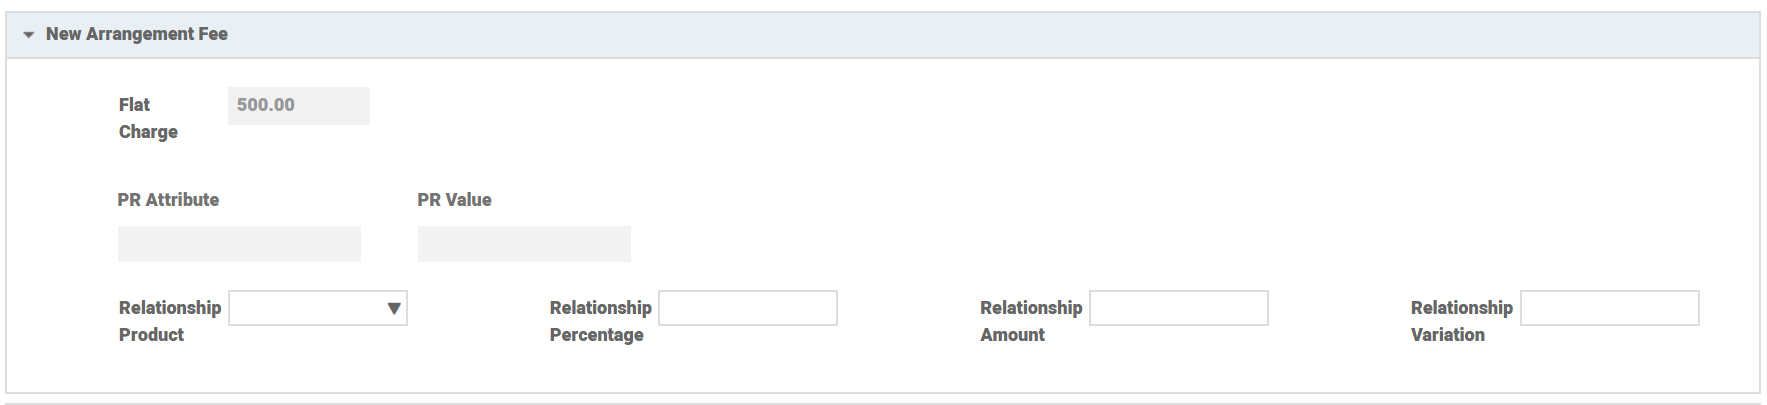Click the Flat Charge label
This screenshot has width=1767, height=405.
click(147, 118)
